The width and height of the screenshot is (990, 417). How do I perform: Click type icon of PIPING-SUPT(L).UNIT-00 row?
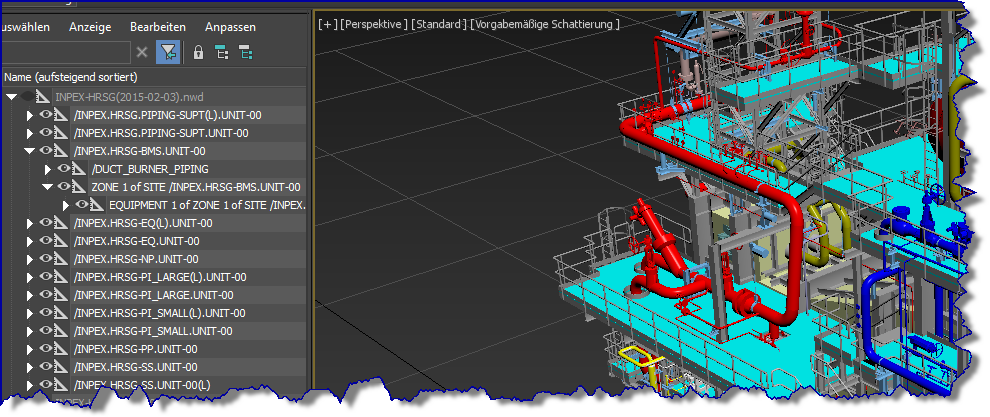(60, 115)
